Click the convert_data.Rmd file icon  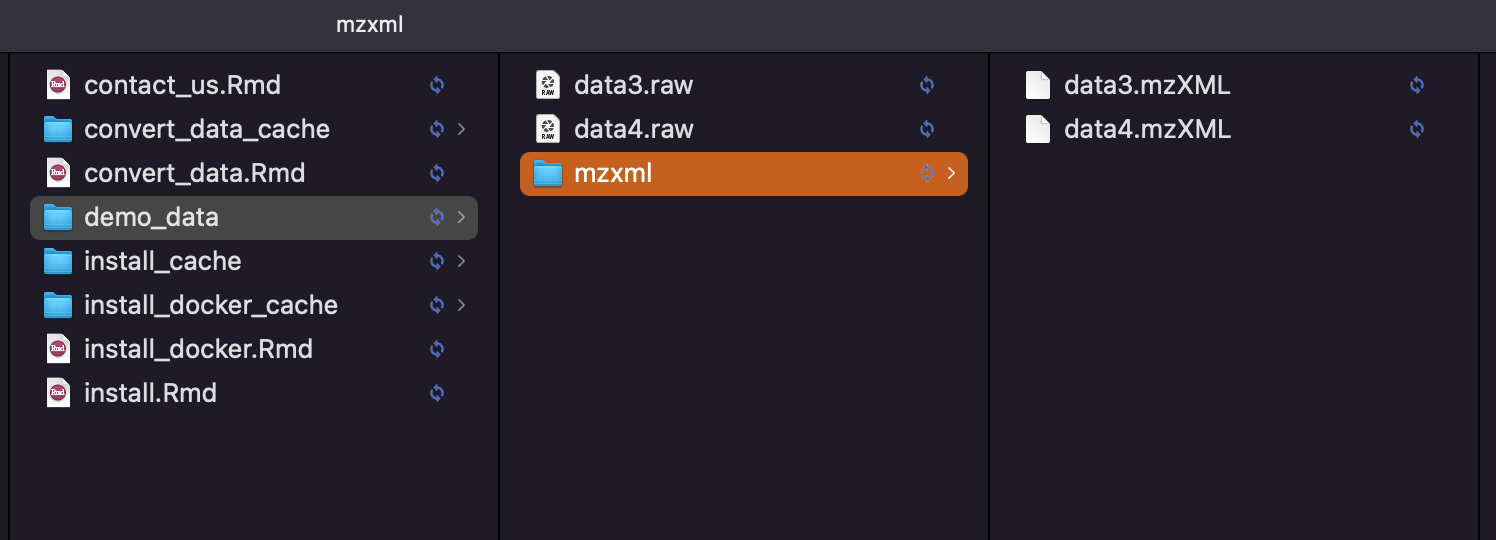tap(58, 173)
